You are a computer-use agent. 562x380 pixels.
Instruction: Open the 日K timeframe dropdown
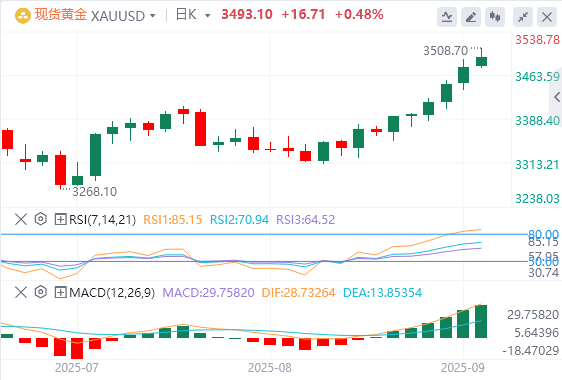[208, 16]
